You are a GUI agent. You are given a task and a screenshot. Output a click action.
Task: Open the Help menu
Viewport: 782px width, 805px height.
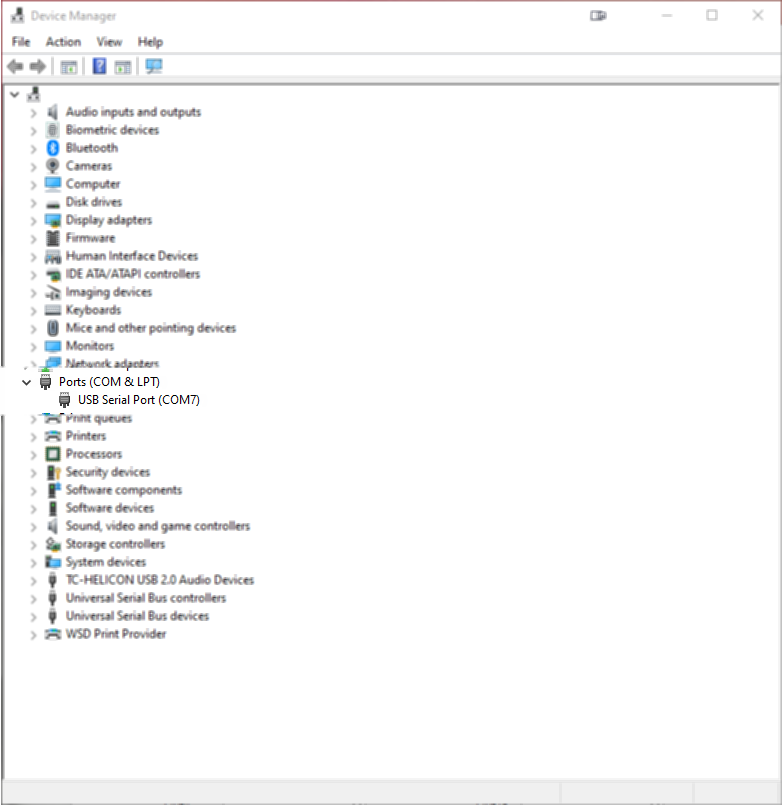click(150, 42)
